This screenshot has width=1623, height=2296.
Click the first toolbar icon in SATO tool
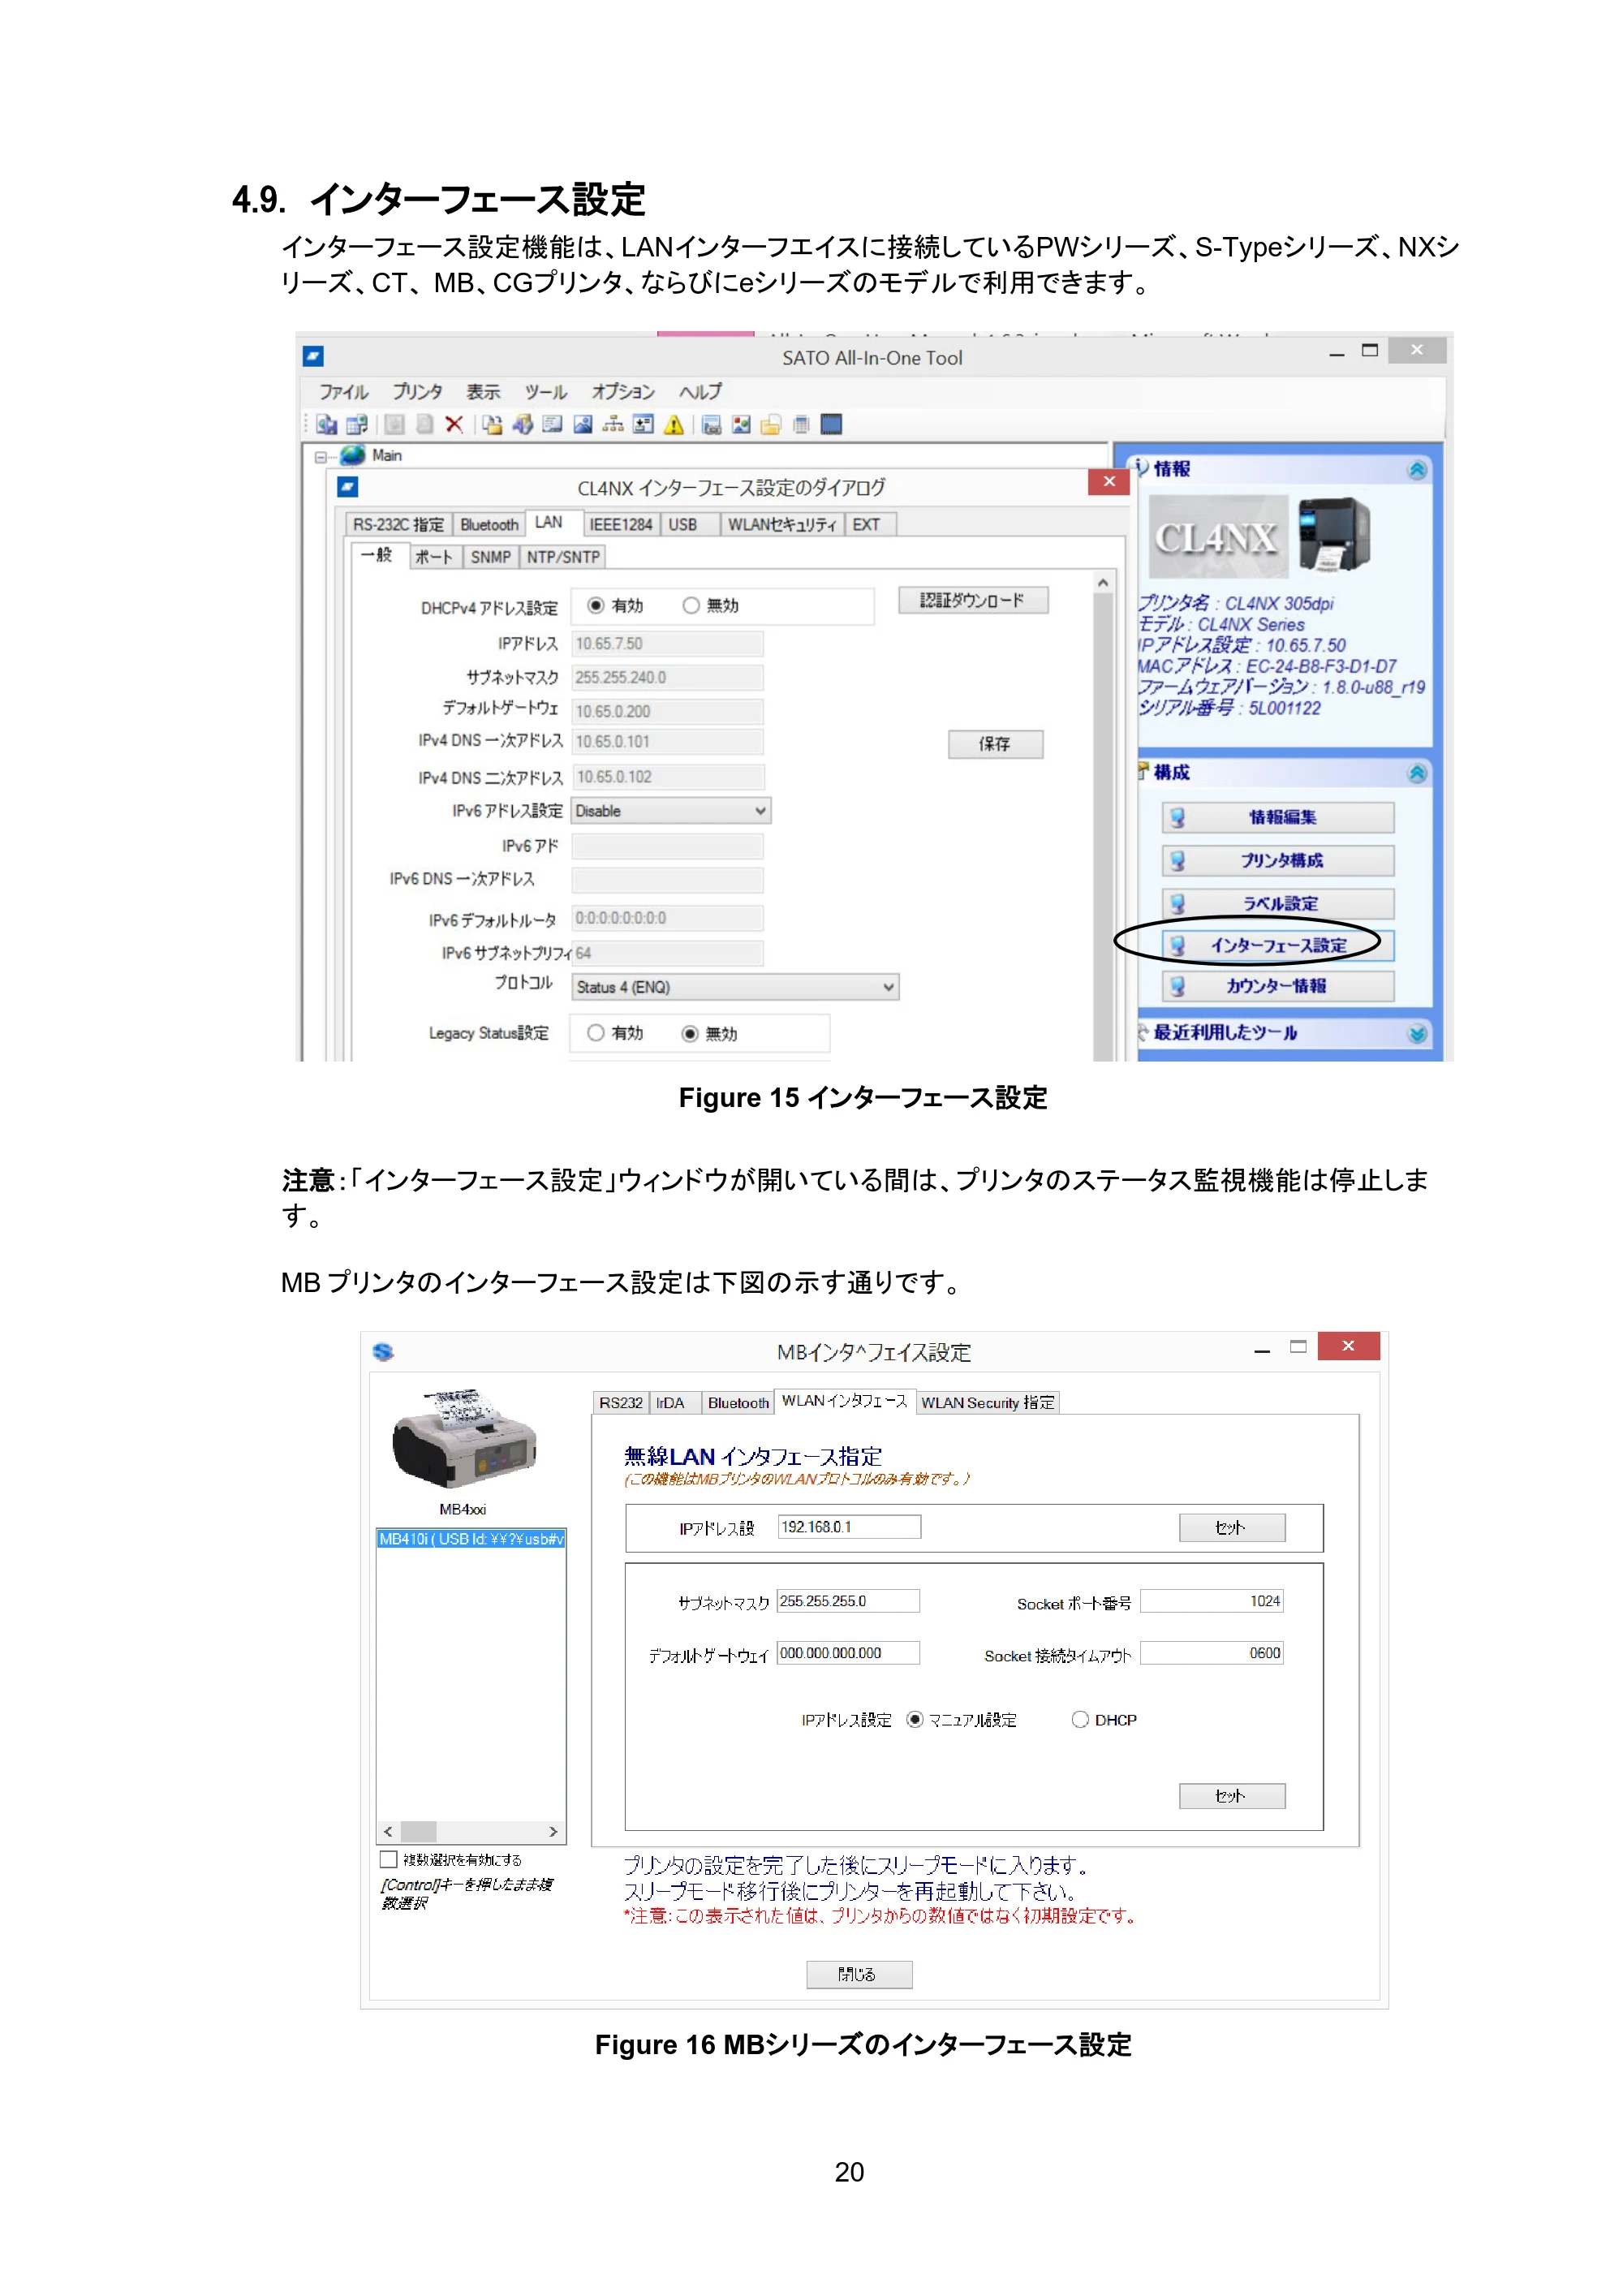[x=326, y=425]
